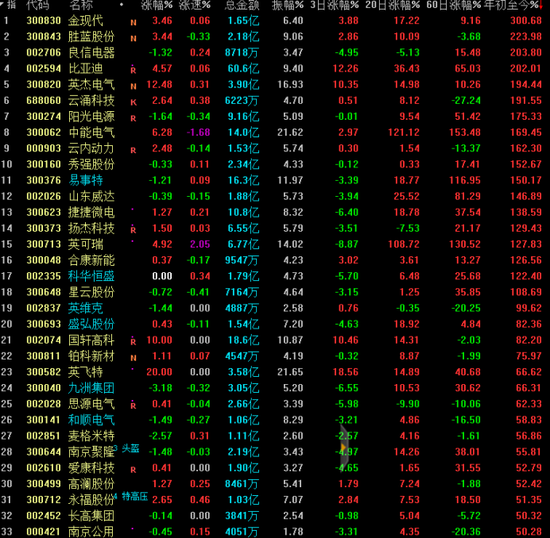Screen dimensions: 550x538
Task: Select stock name 南京聚隆
Action: point(91,452)
